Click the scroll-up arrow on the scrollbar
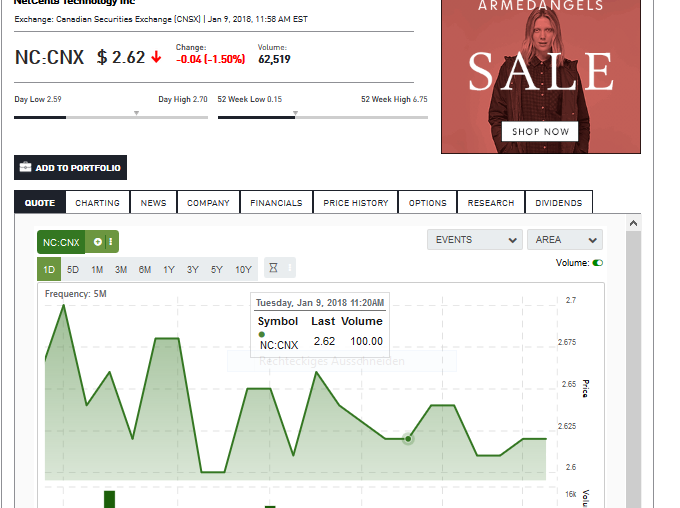Screen dimensions: 680x508 633,223
